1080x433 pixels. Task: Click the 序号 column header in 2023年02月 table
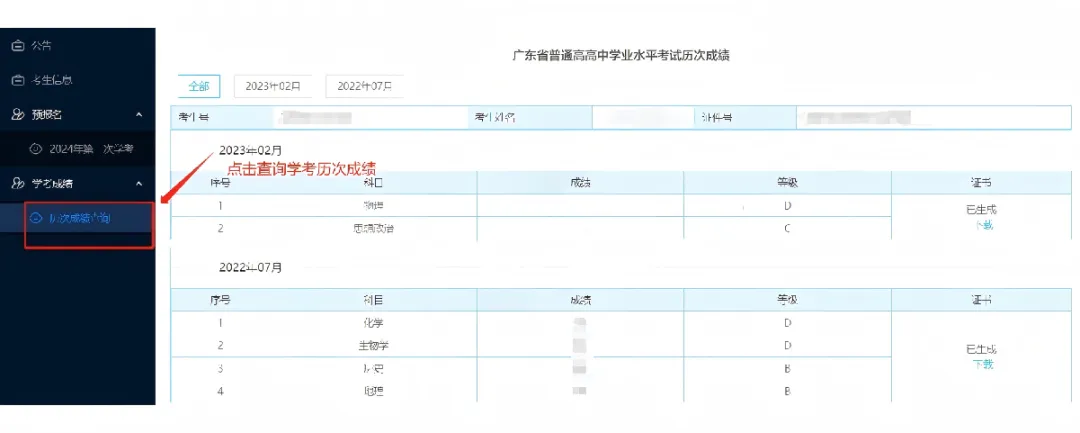click(x=220, y=182)
